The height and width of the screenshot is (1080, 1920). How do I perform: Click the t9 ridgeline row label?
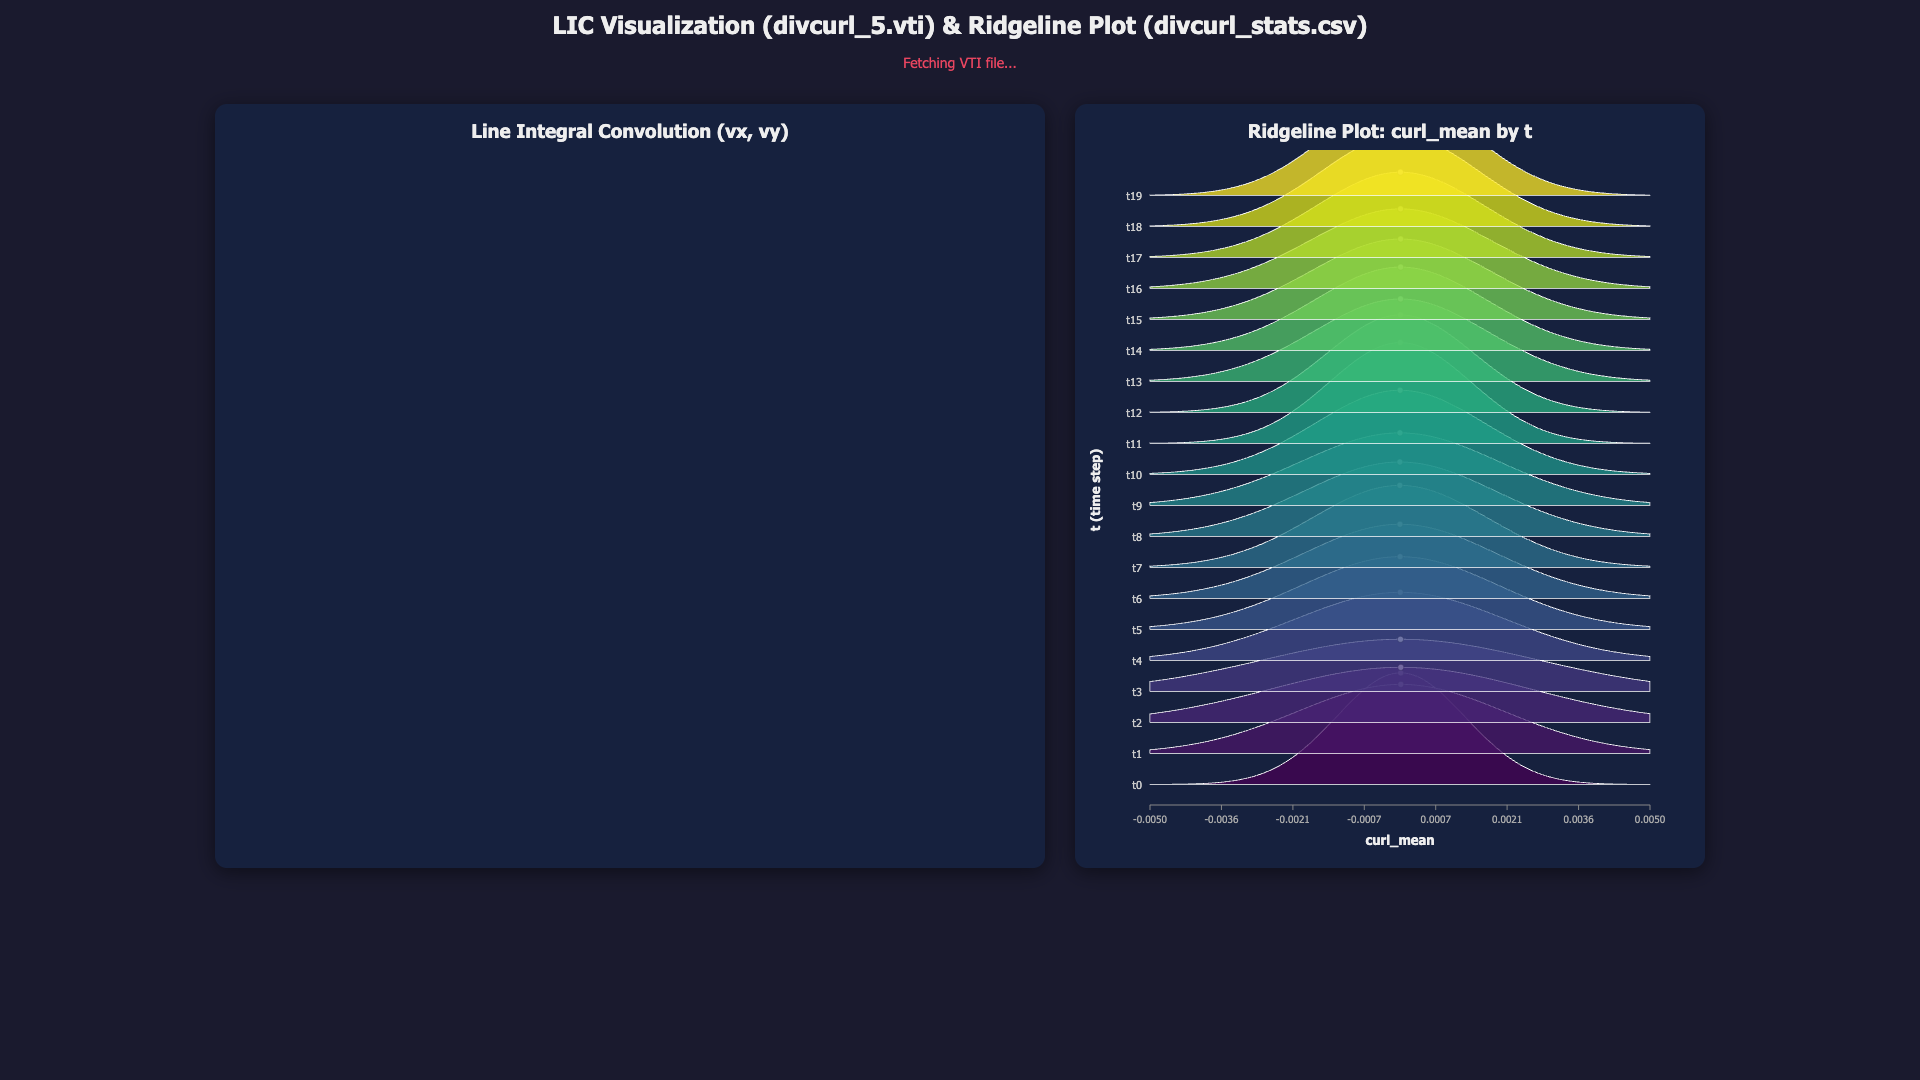click(1136, 506)
